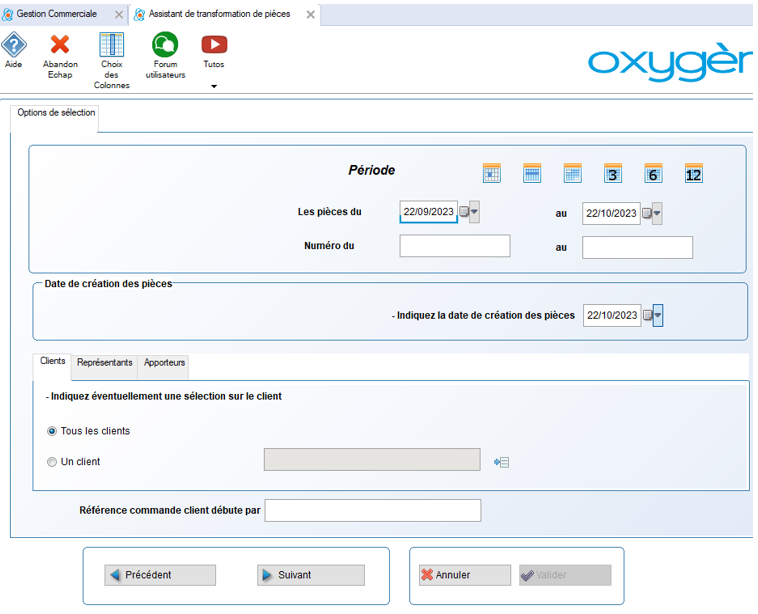The image size is (758, 614).
Task: Select the 12-month period calendar icon
Action: [x=693, y=173]
